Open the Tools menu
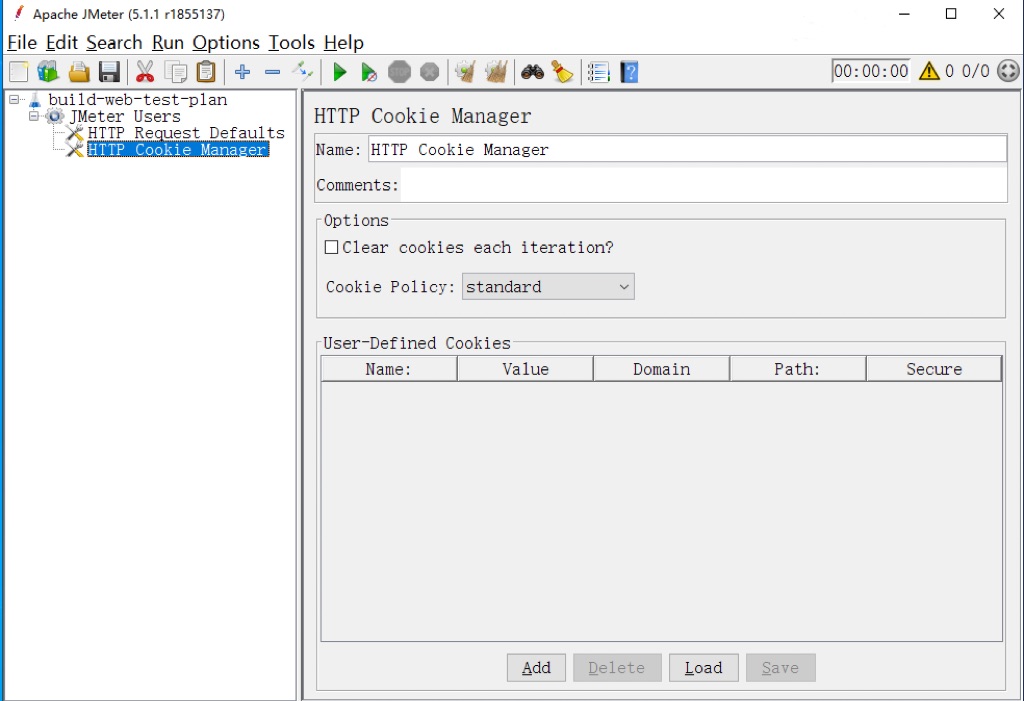 291,42
